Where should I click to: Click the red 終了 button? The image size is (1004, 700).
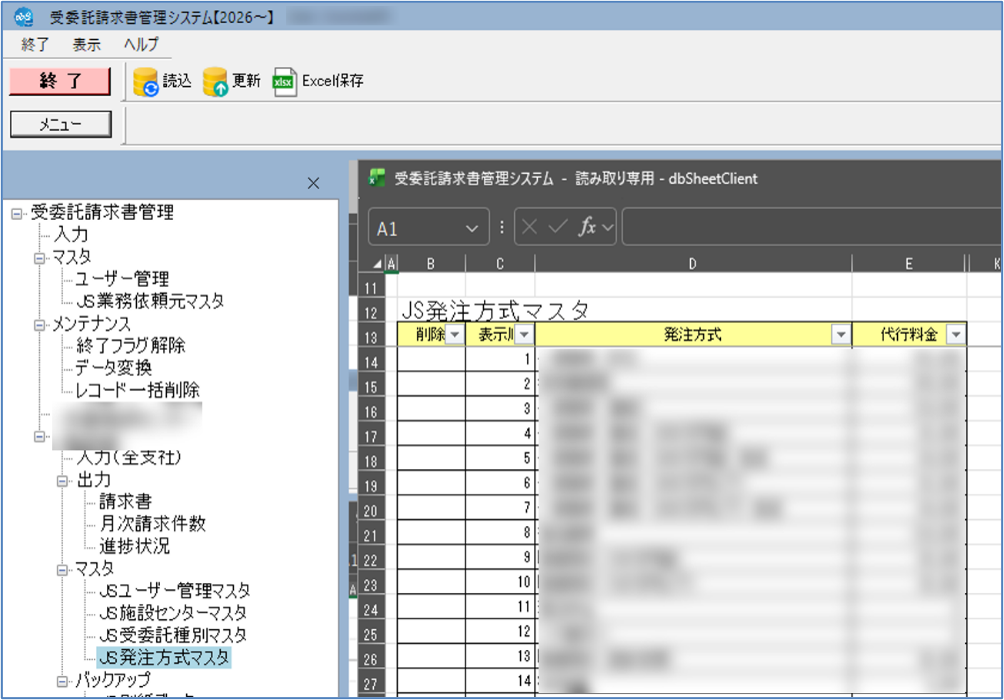pos(60,81)
